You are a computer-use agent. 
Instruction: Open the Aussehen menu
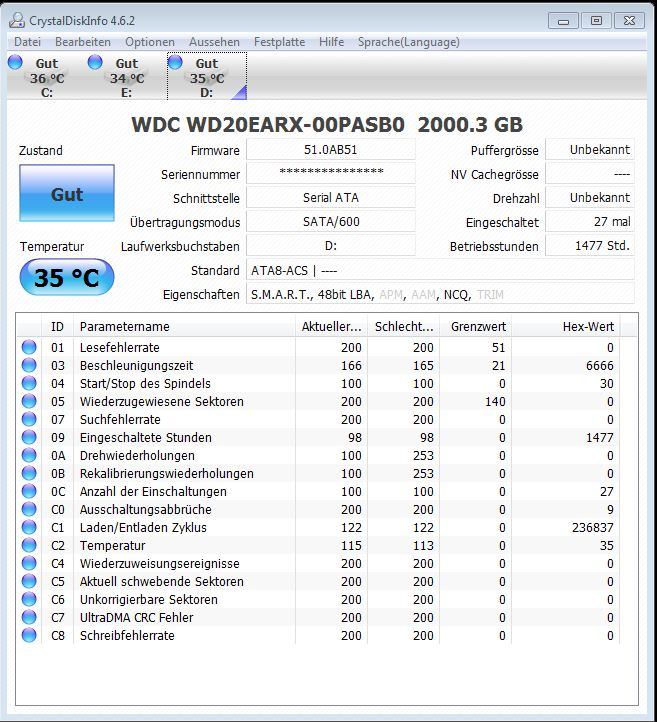pos(214,42)
